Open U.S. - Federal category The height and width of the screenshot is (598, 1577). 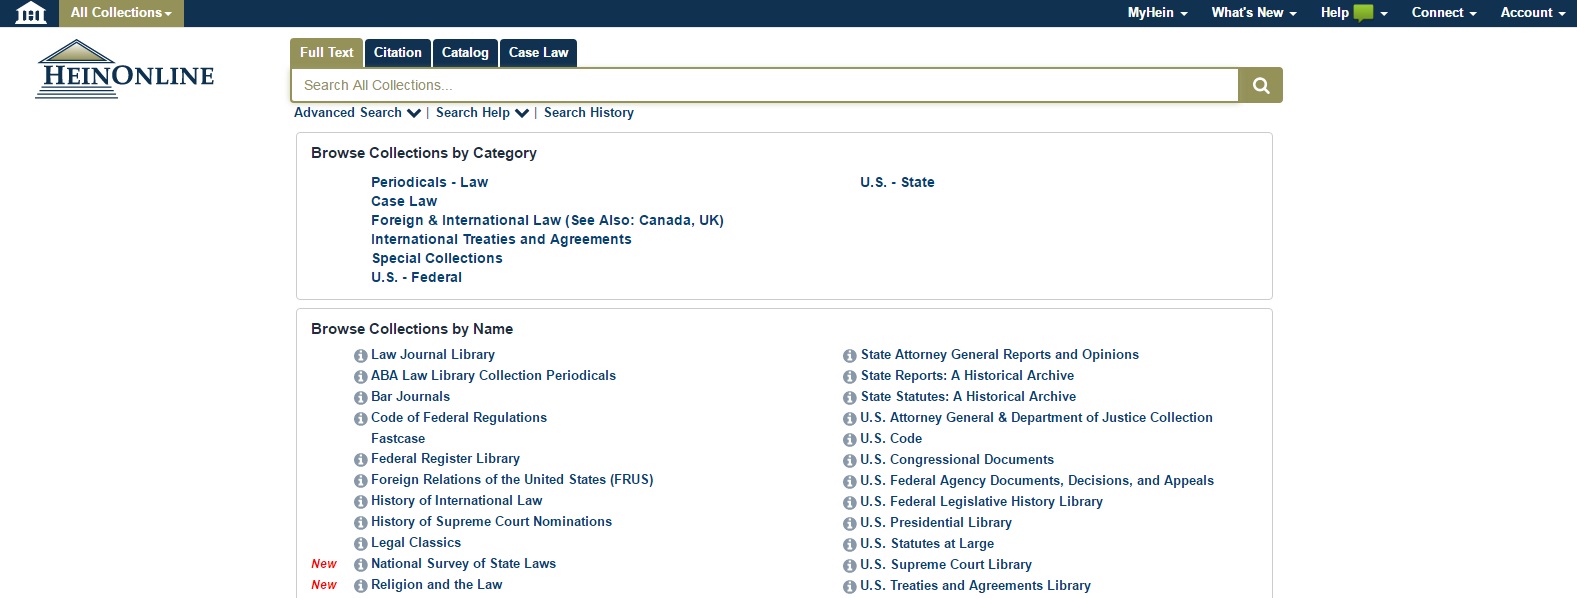point(416,277)
